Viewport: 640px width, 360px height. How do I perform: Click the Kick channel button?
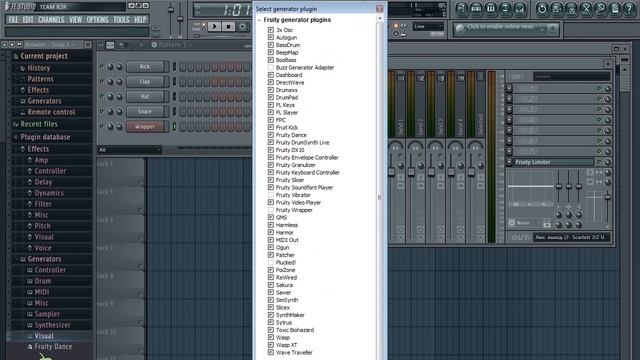pyautogui.click(x=145, y=67)
